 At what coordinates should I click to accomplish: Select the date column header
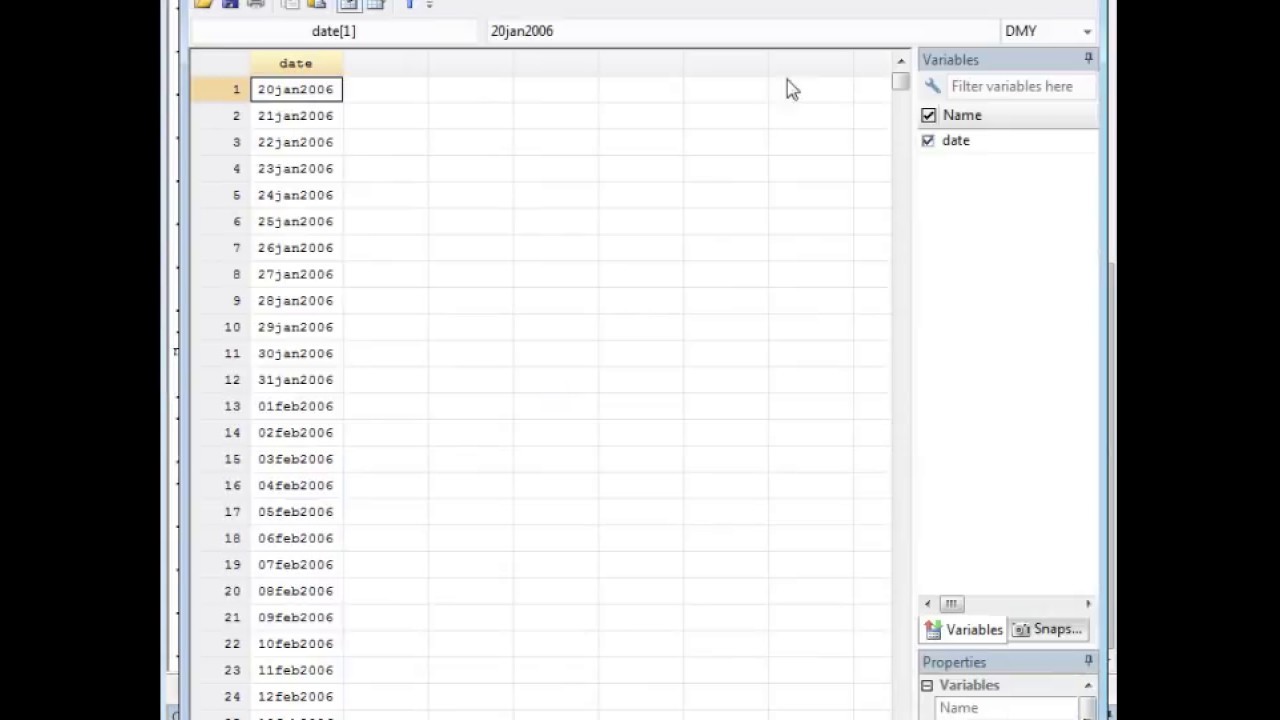[x=296, y=63]
